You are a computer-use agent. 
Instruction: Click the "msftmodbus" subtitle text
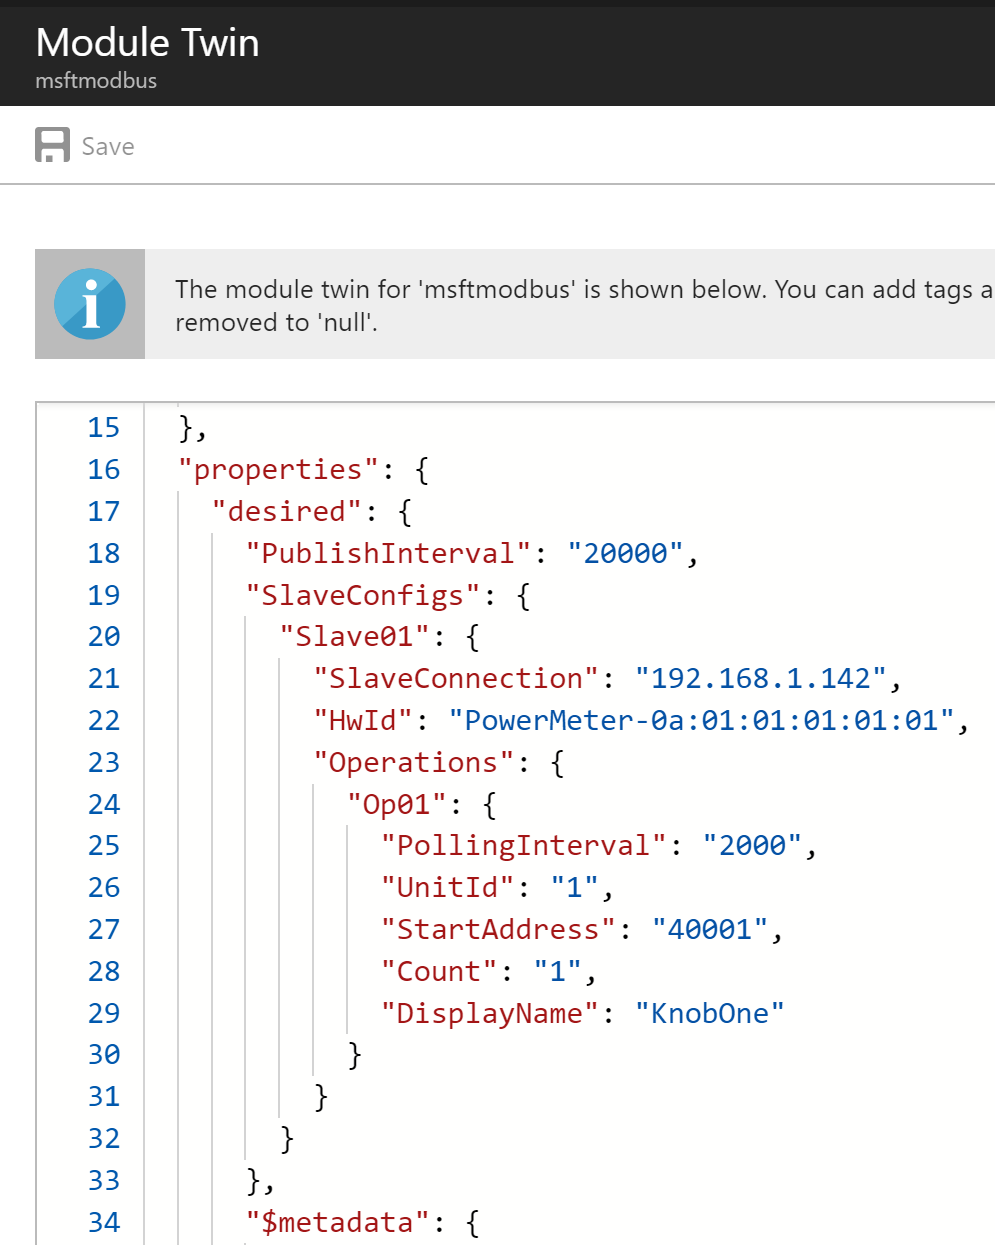(x=96, y=81)
